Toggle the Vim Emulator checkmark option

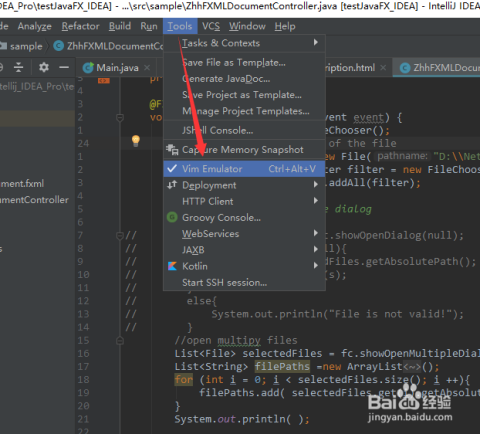click(x=244, y=169)
